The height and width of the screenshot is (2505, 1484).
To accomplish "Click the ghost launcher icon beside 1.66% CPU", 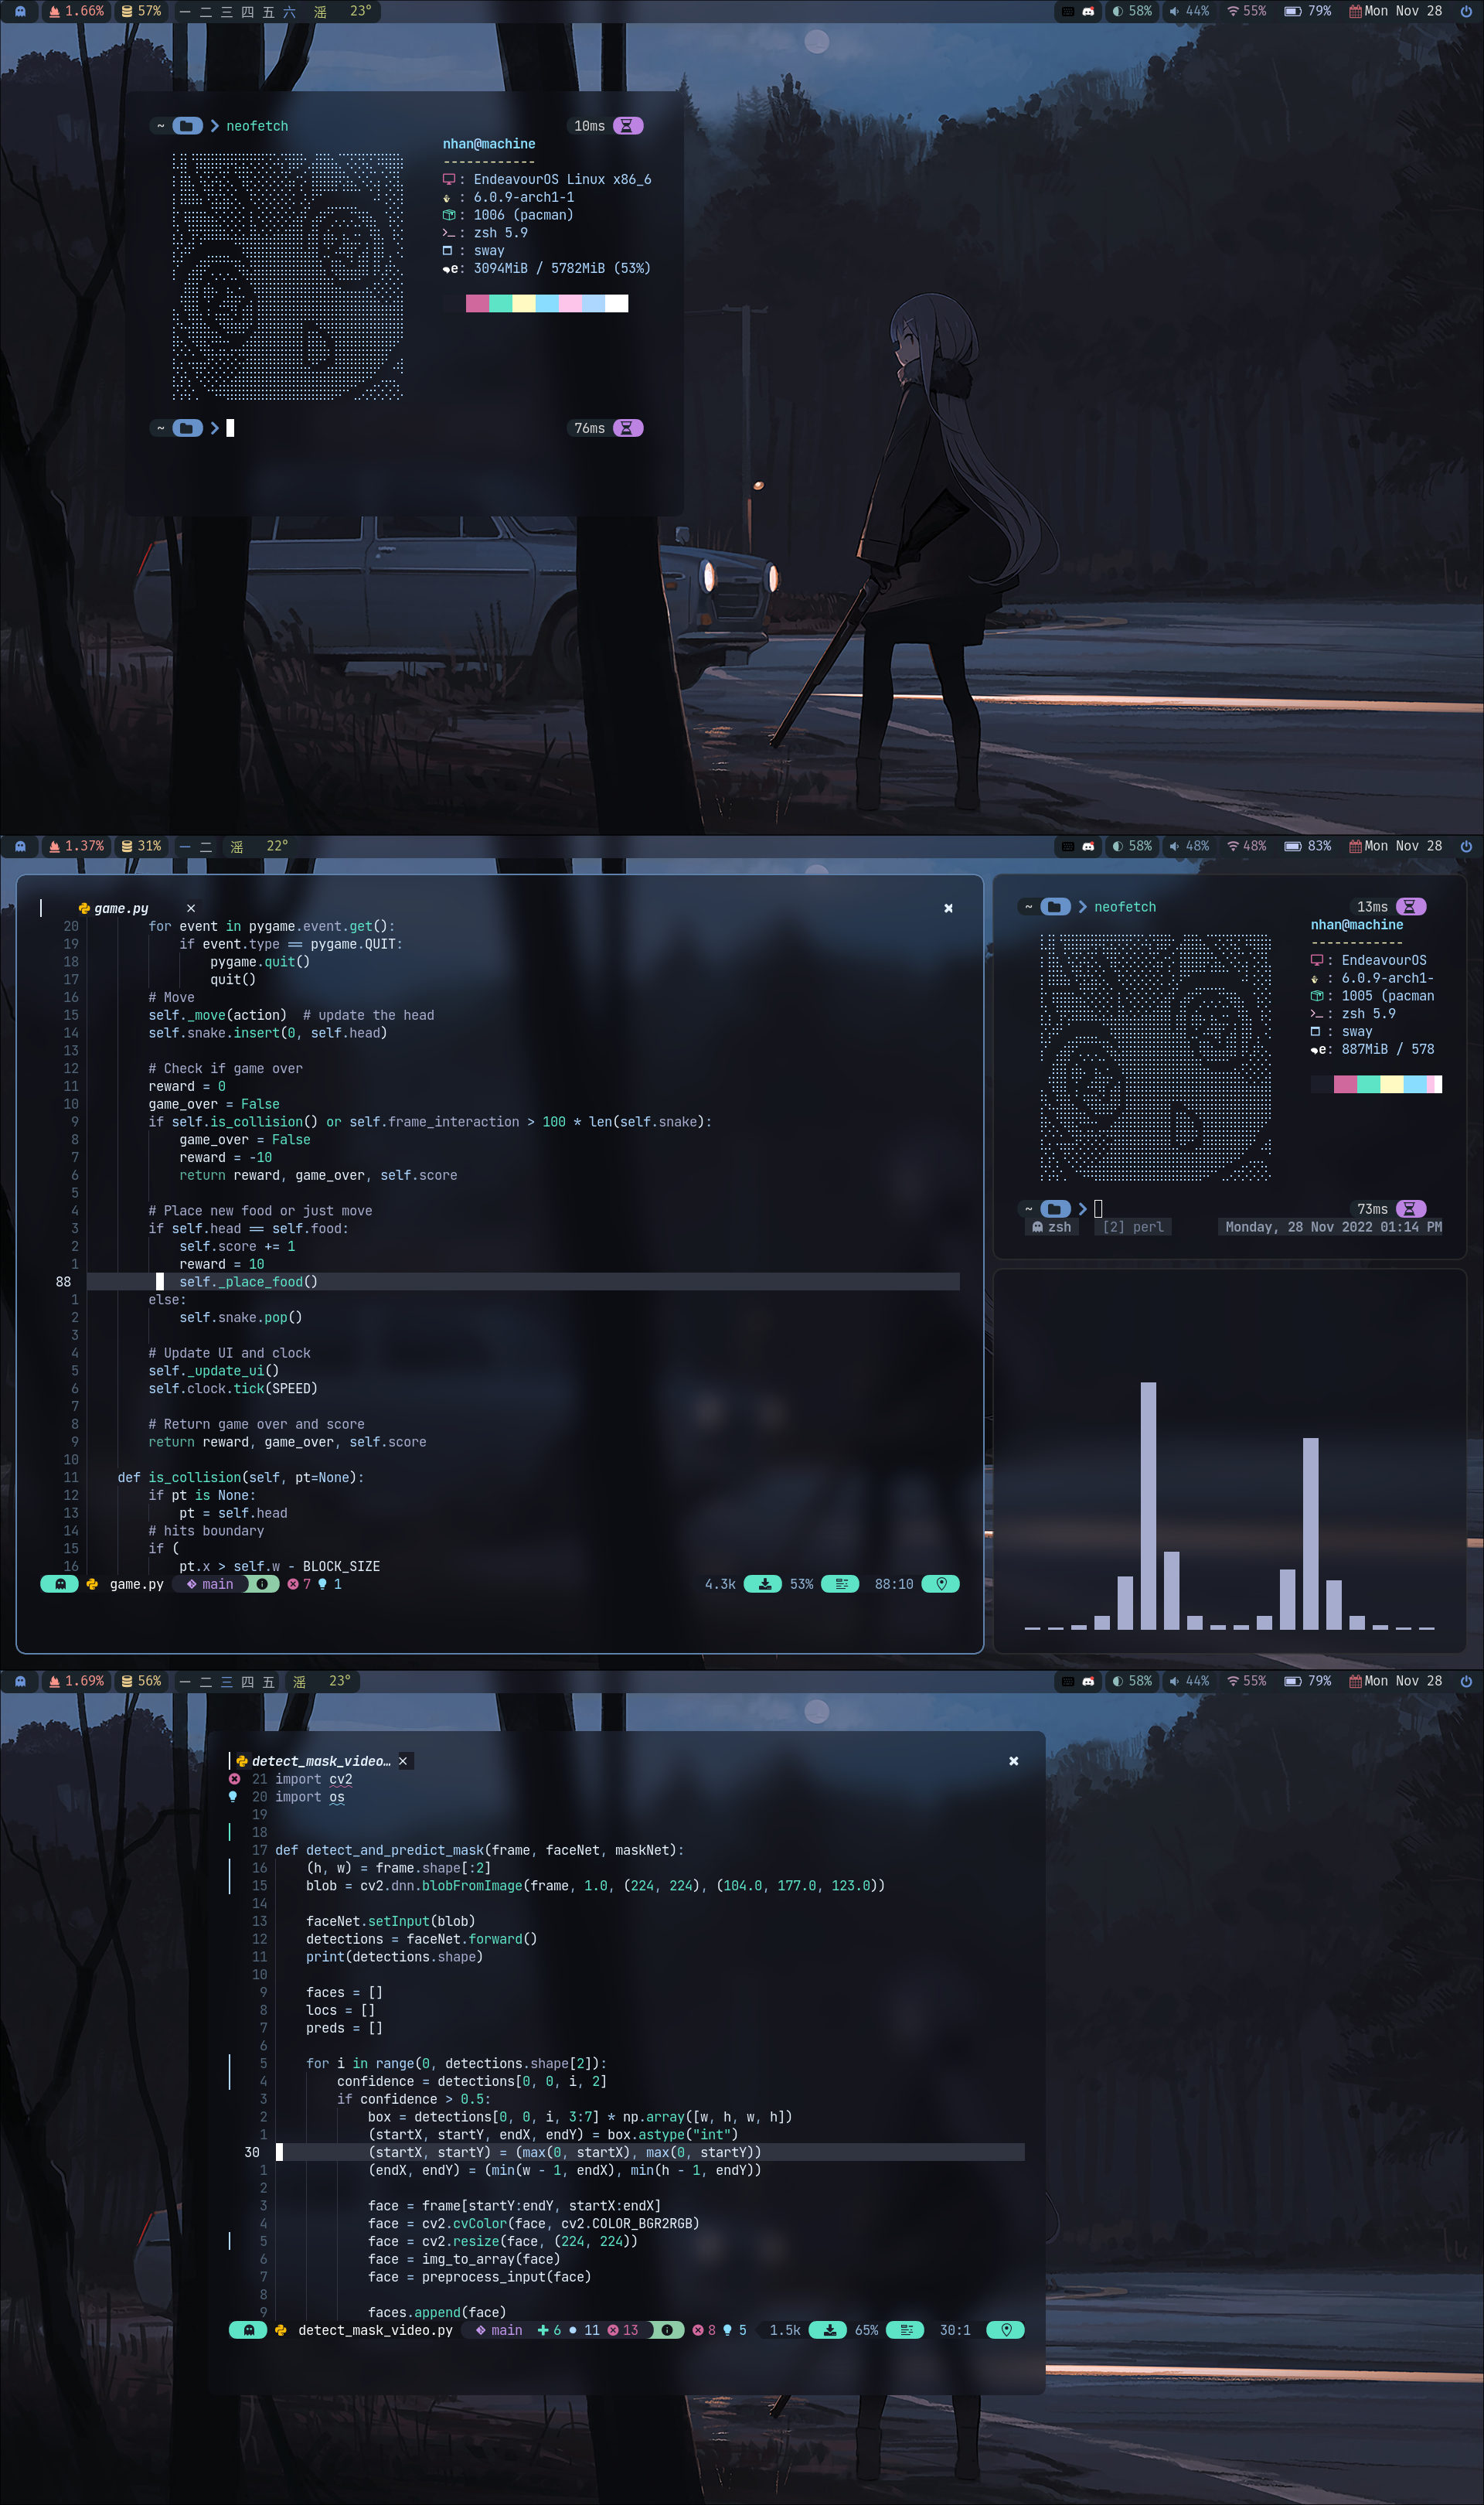I will 20,11.
